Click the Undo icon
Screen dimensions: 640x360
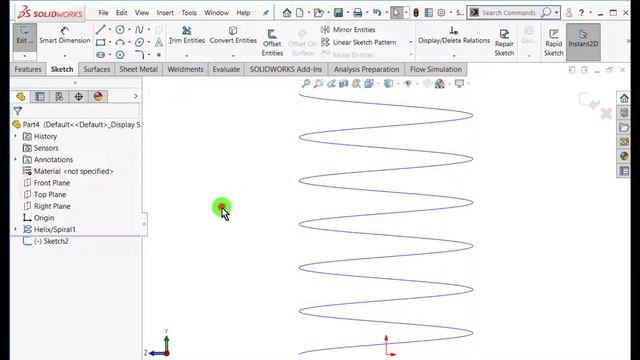377,13
